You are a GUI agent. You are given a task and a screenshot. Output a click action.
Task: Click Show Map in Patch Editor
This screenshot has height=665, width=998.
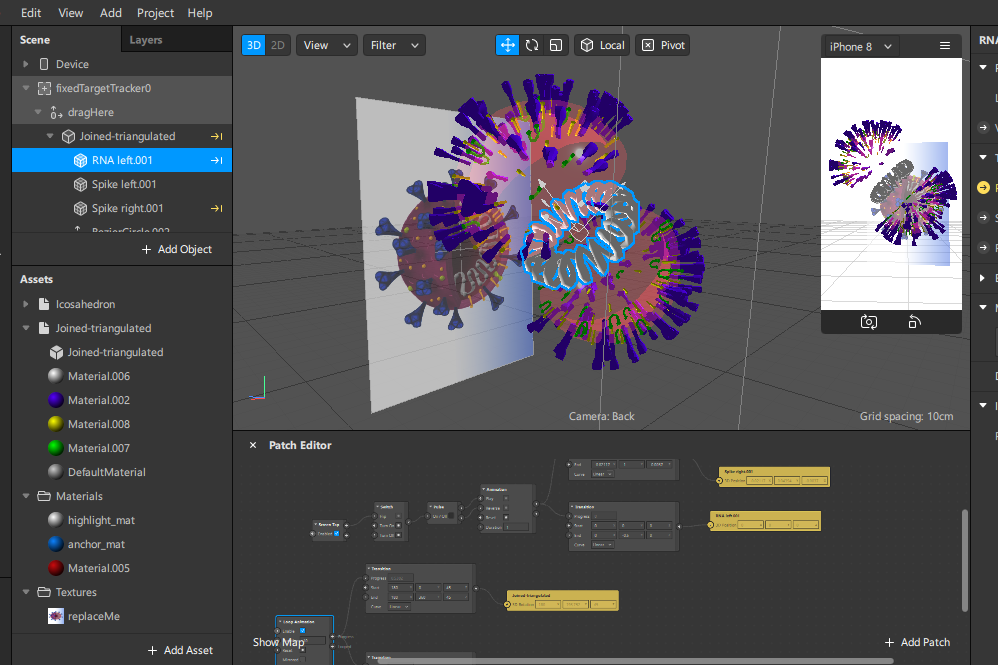click(279, 642)
